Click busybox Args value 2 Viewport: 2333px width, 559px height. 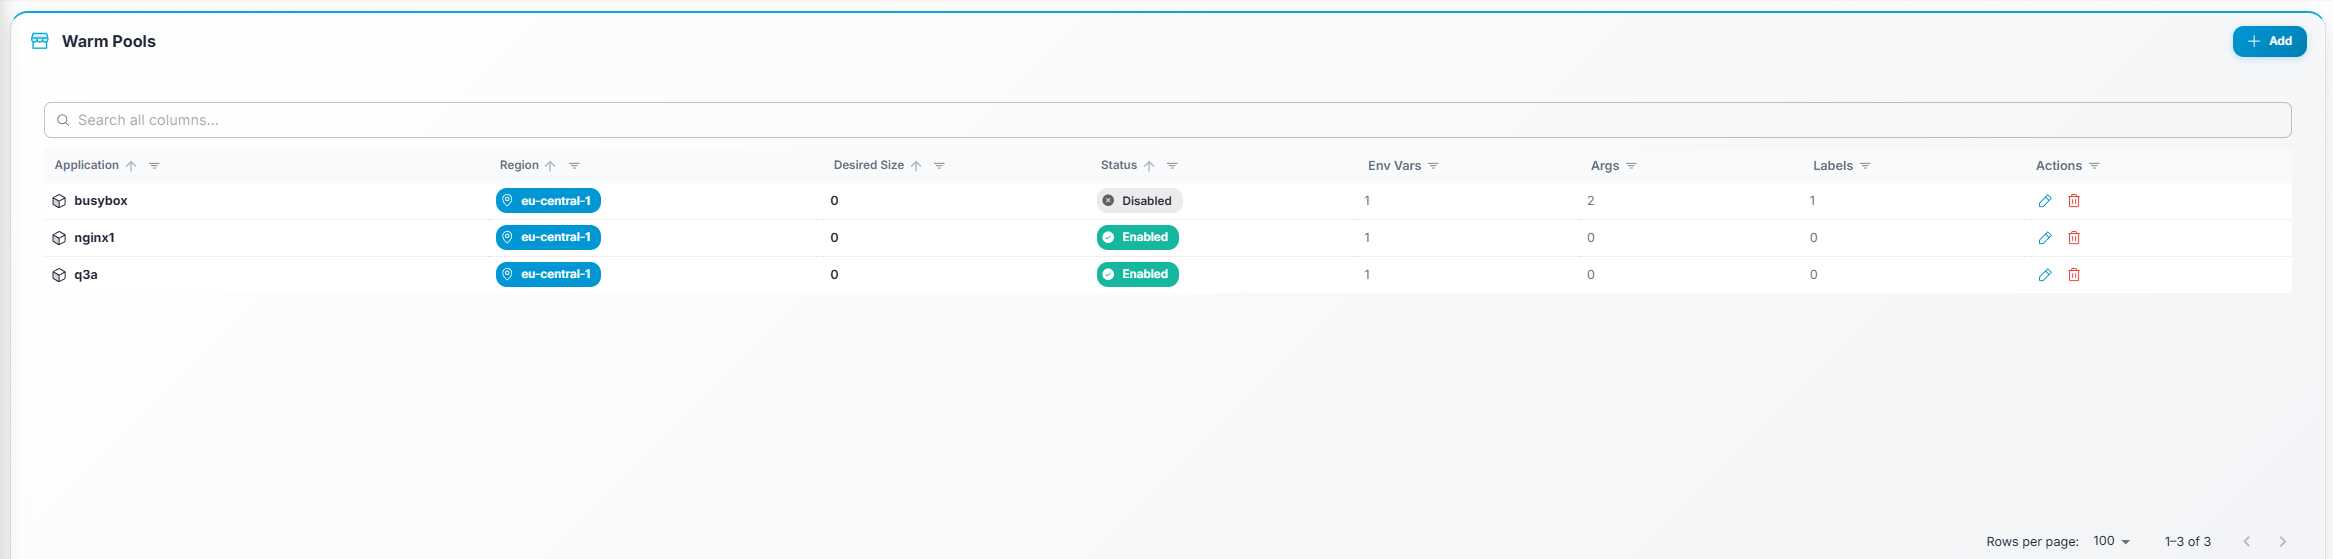point(1590,201)
